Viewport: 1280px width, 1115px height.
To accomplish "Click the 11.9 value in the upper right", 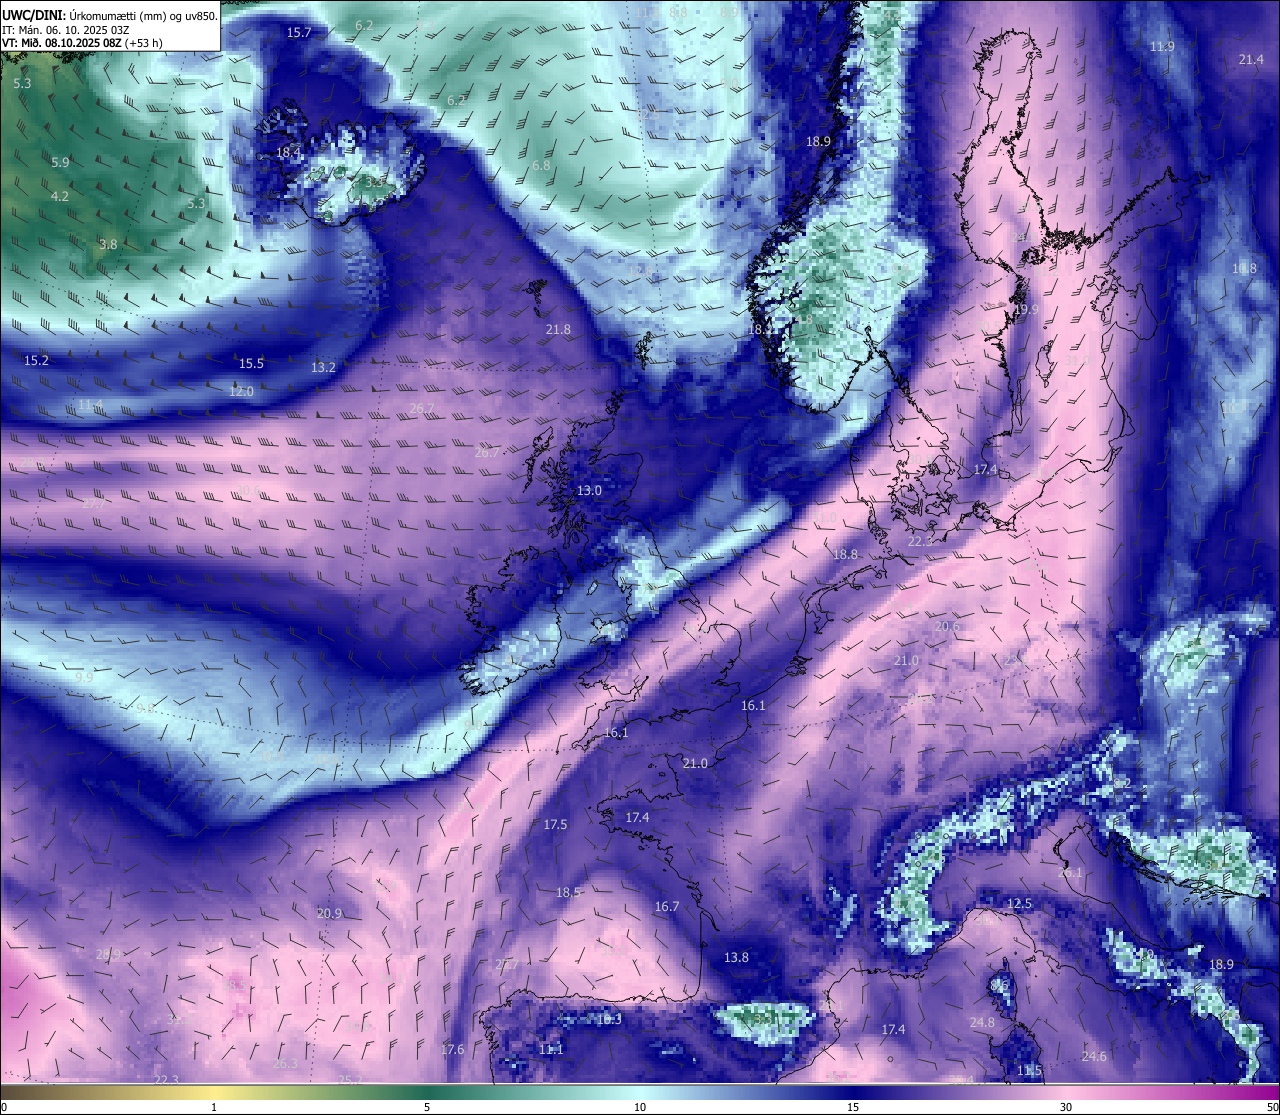I will [1162, 47].
